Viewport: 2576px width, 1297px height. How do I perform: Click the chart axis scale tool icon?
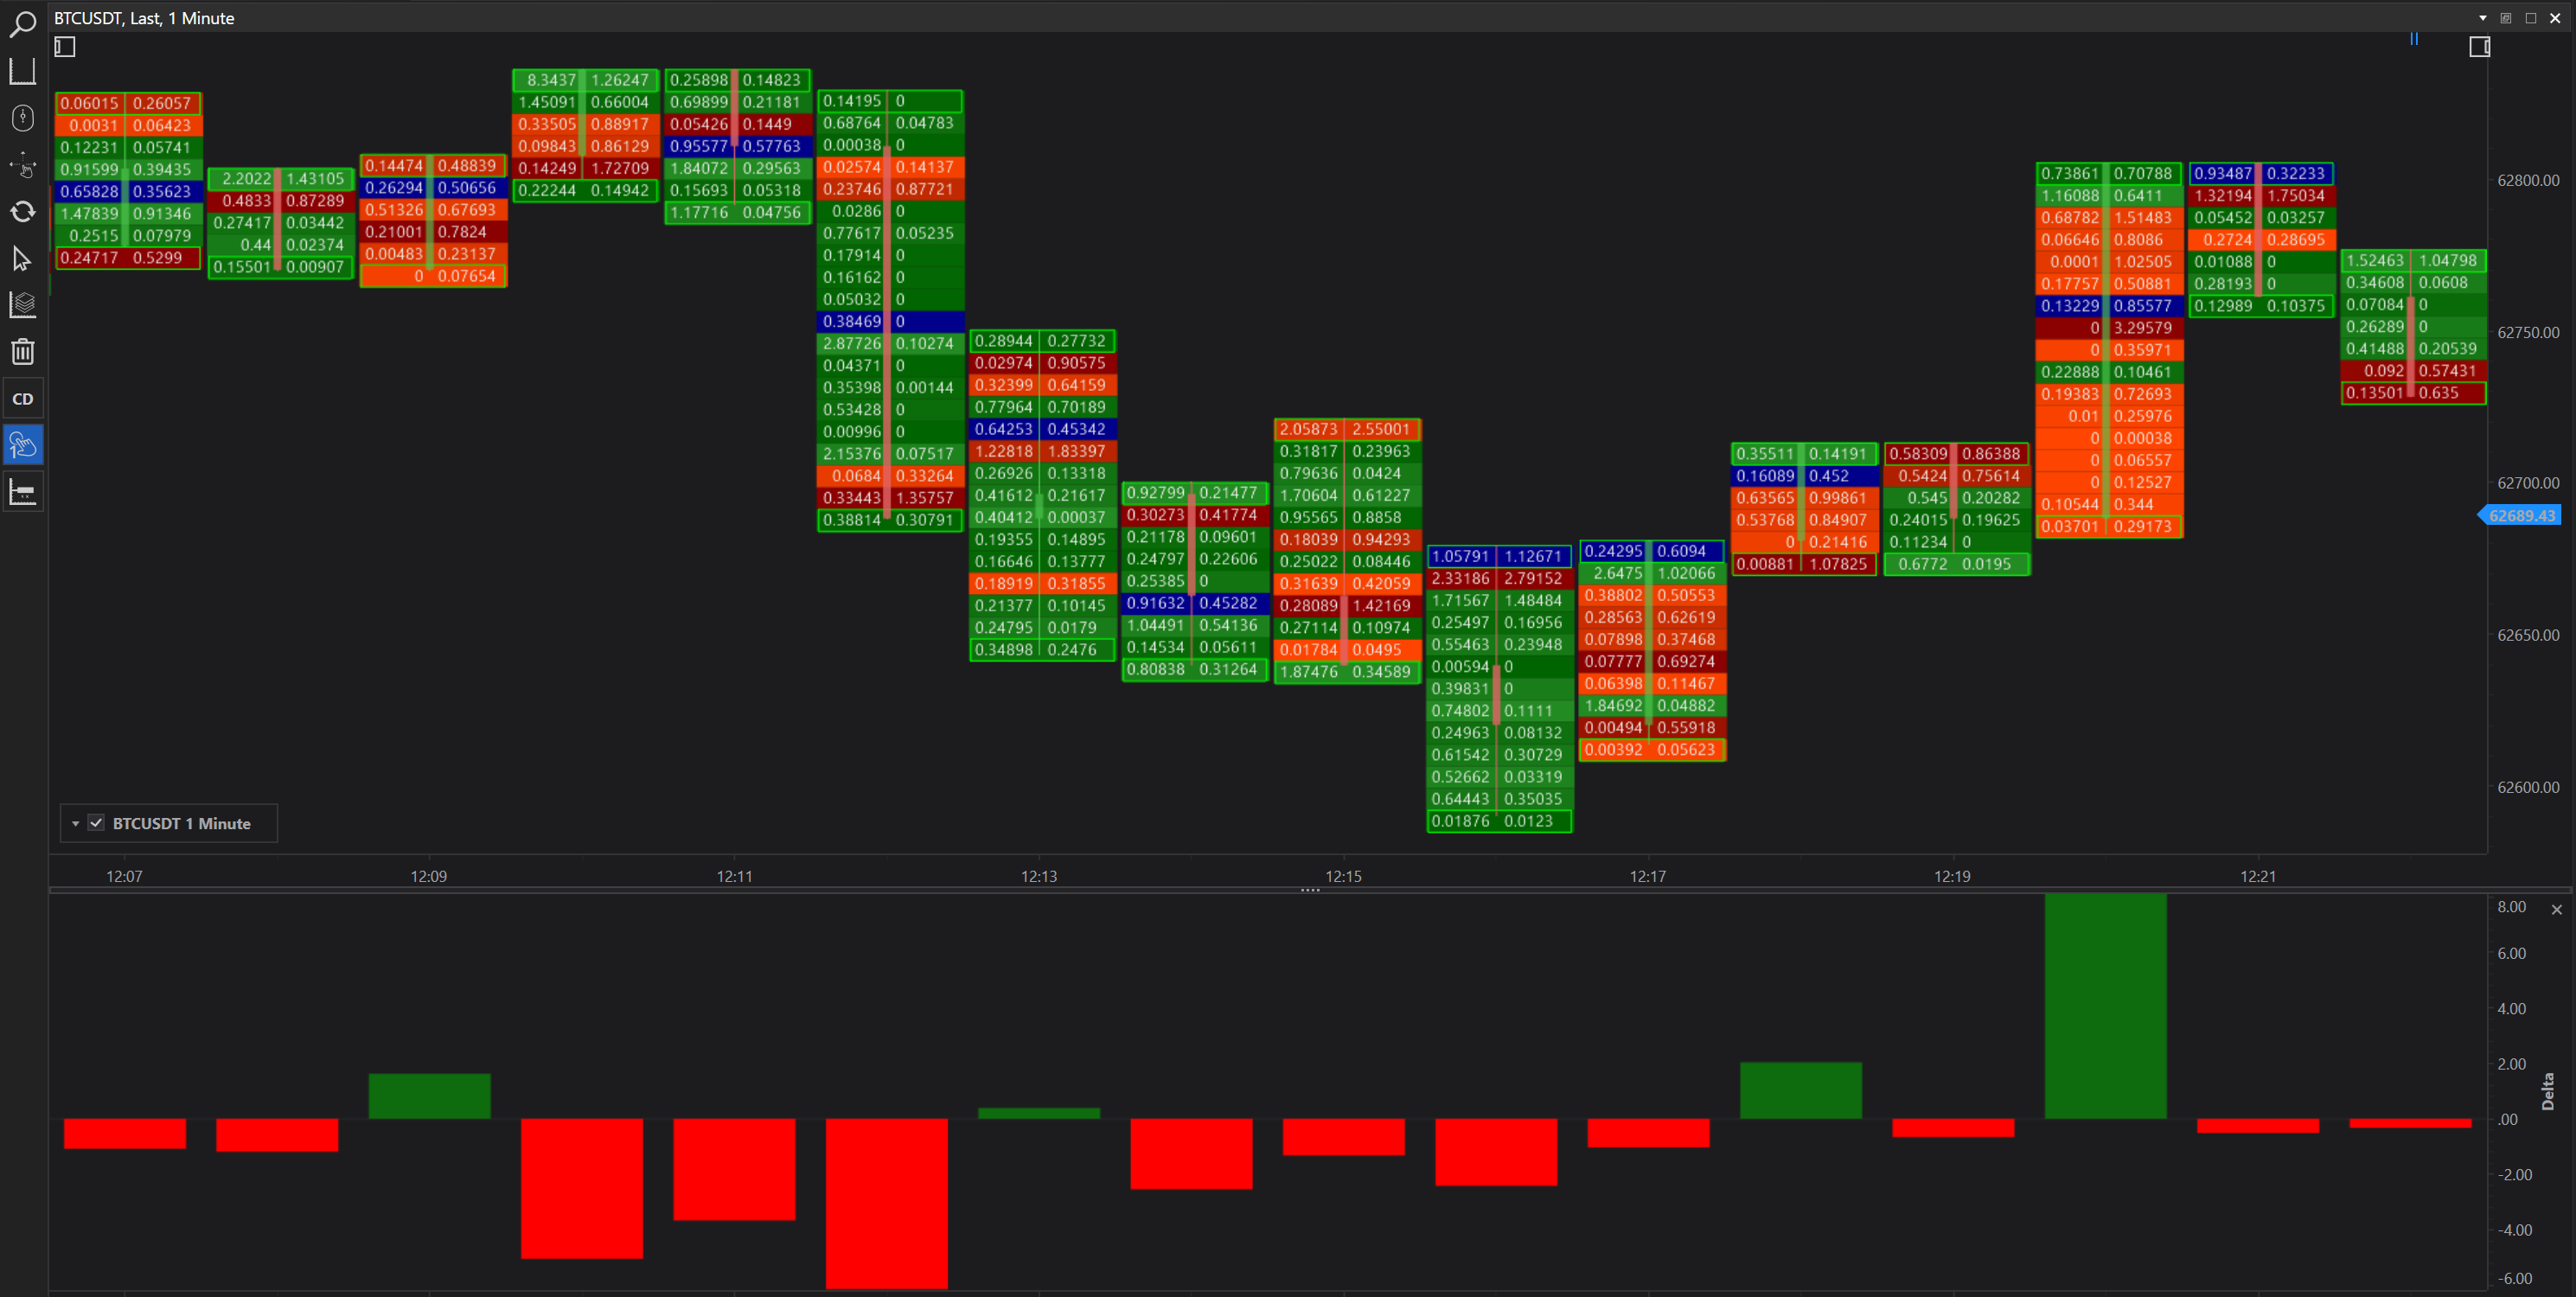pos(22,71)
